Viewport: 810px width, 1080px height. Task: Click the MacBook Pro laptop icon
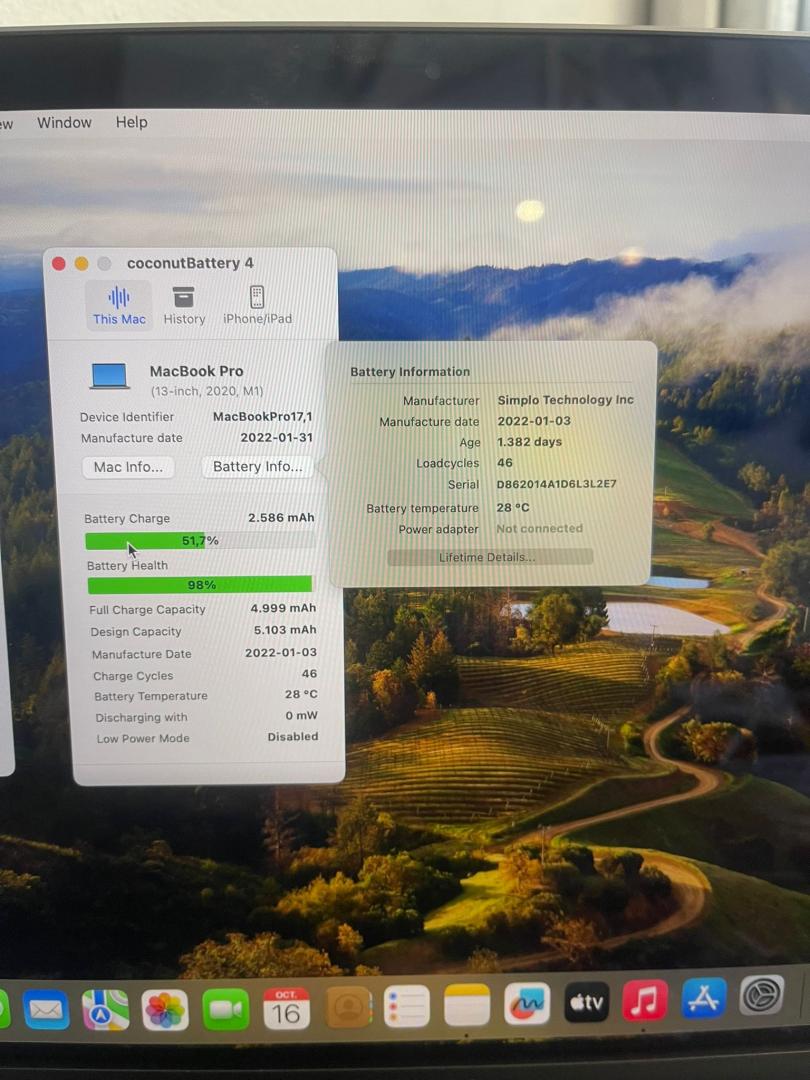[110, 376]
